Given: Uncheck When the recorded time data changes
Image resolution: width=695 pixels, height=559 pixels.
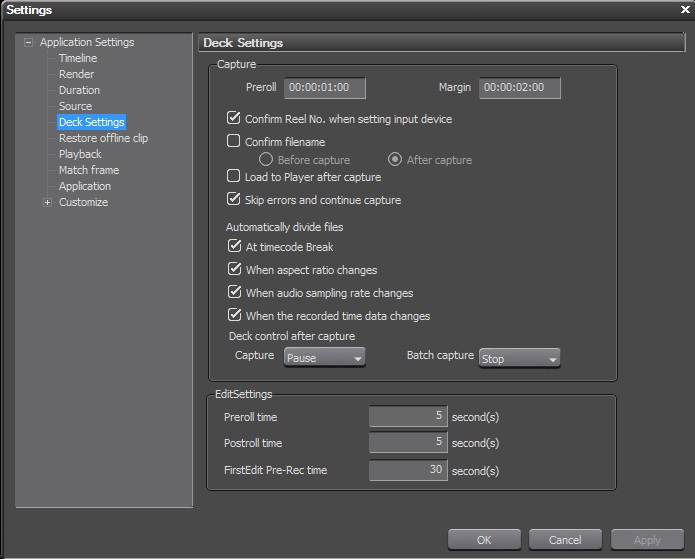Looking at the screenshot, I should coord(234,315).
